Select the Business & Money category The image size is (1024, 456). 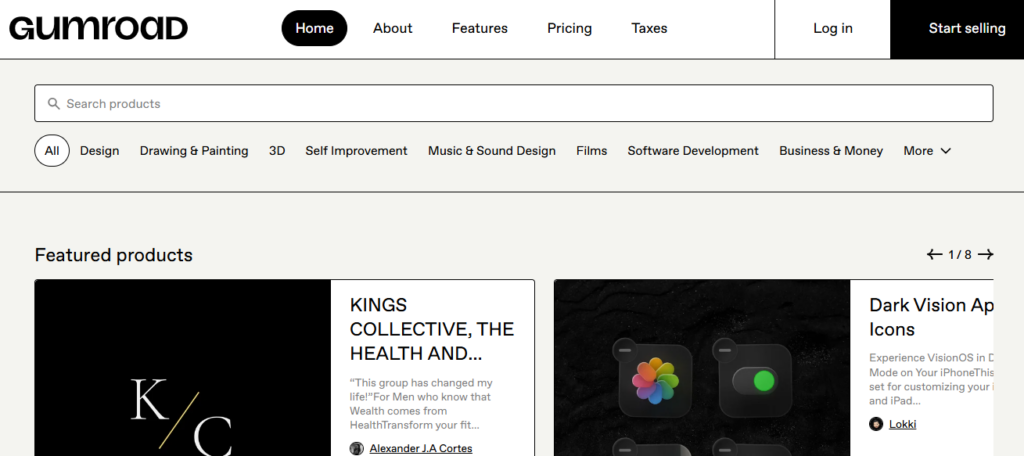tap(831, 151)
